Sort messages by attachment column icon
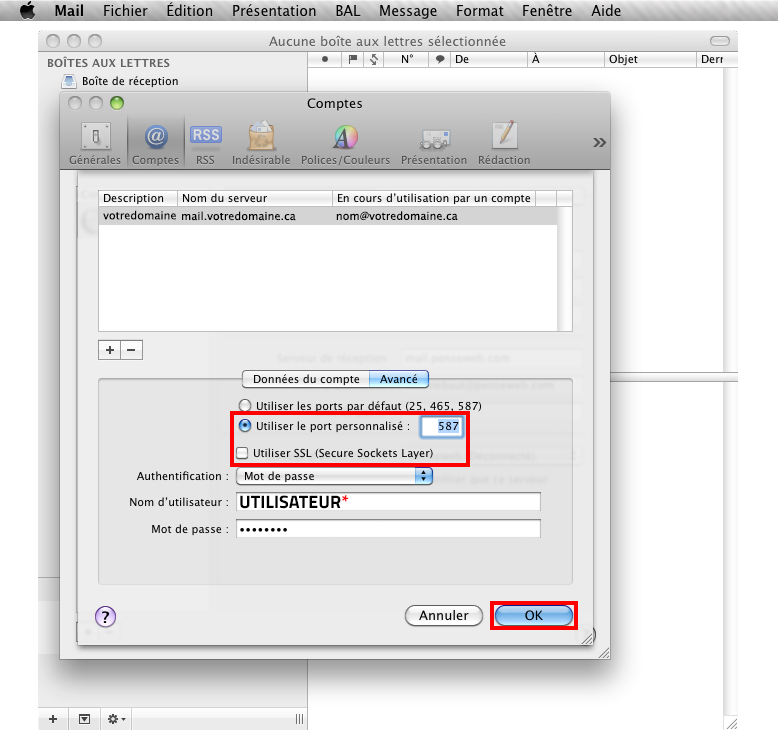The height and width of the screenshot is (732, 778). coord(374,59)
